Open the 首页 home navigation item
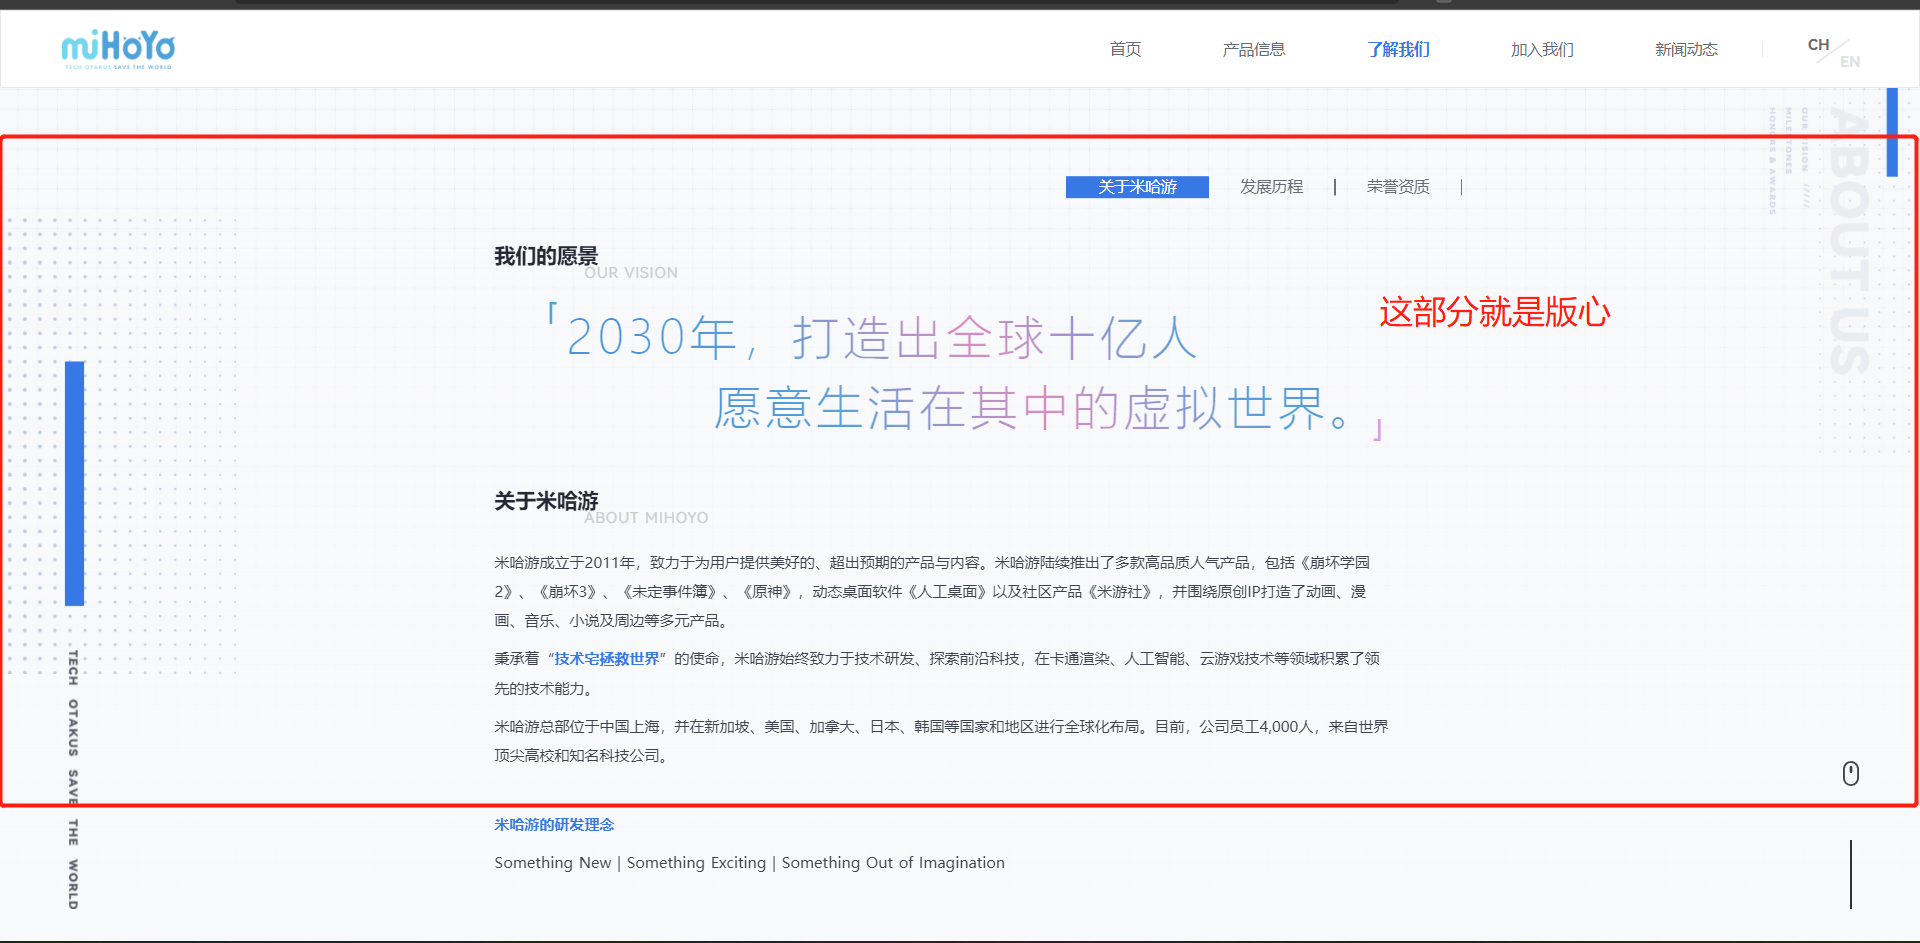1920x943 pixels. pyautogui.click(x=1125, y=49)
